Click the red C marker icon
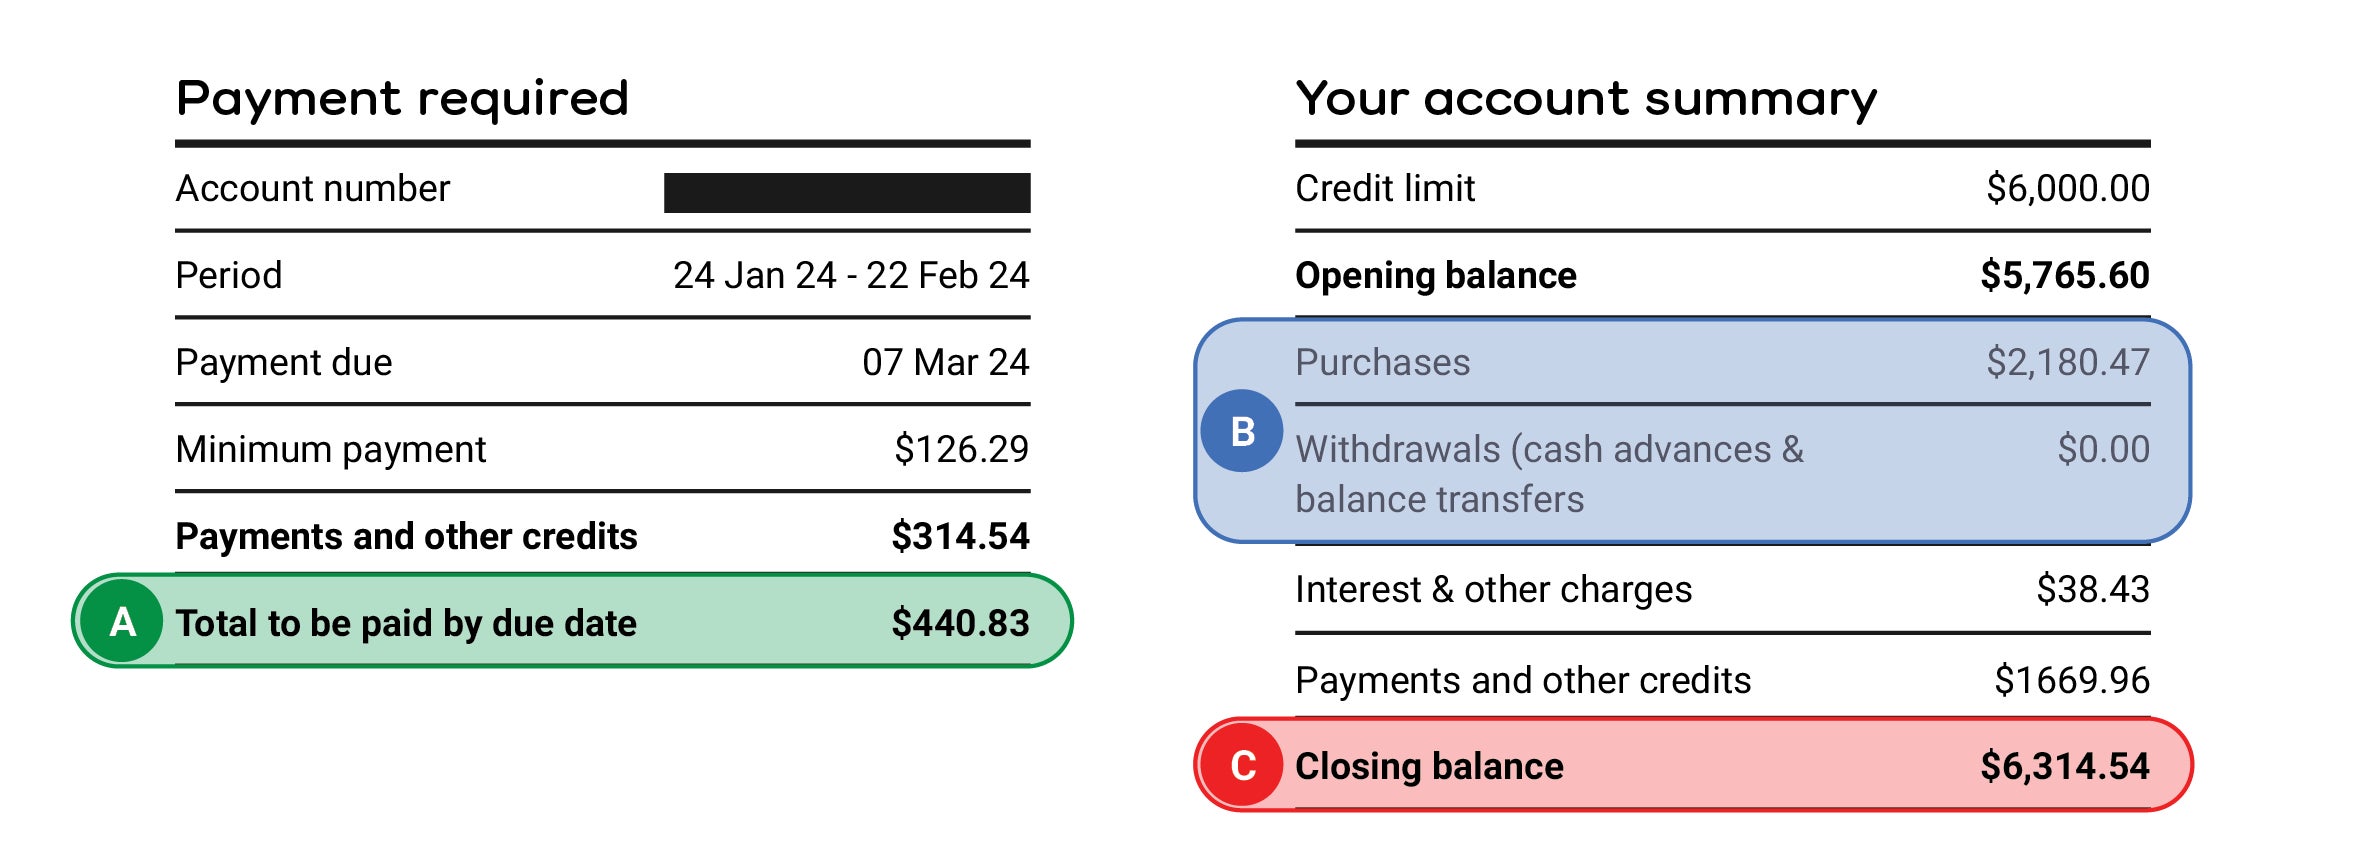This screenshot has height=862, width=2371. 1242,766
